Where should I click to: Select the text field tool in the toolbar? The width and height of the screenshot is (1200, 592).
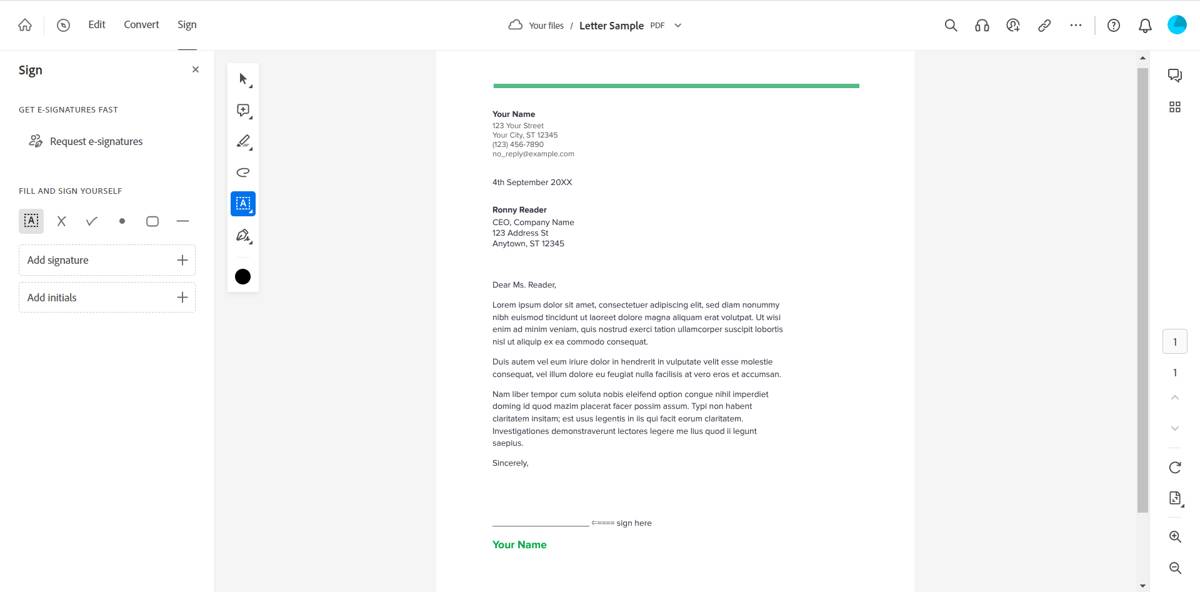tap(242, 203)
